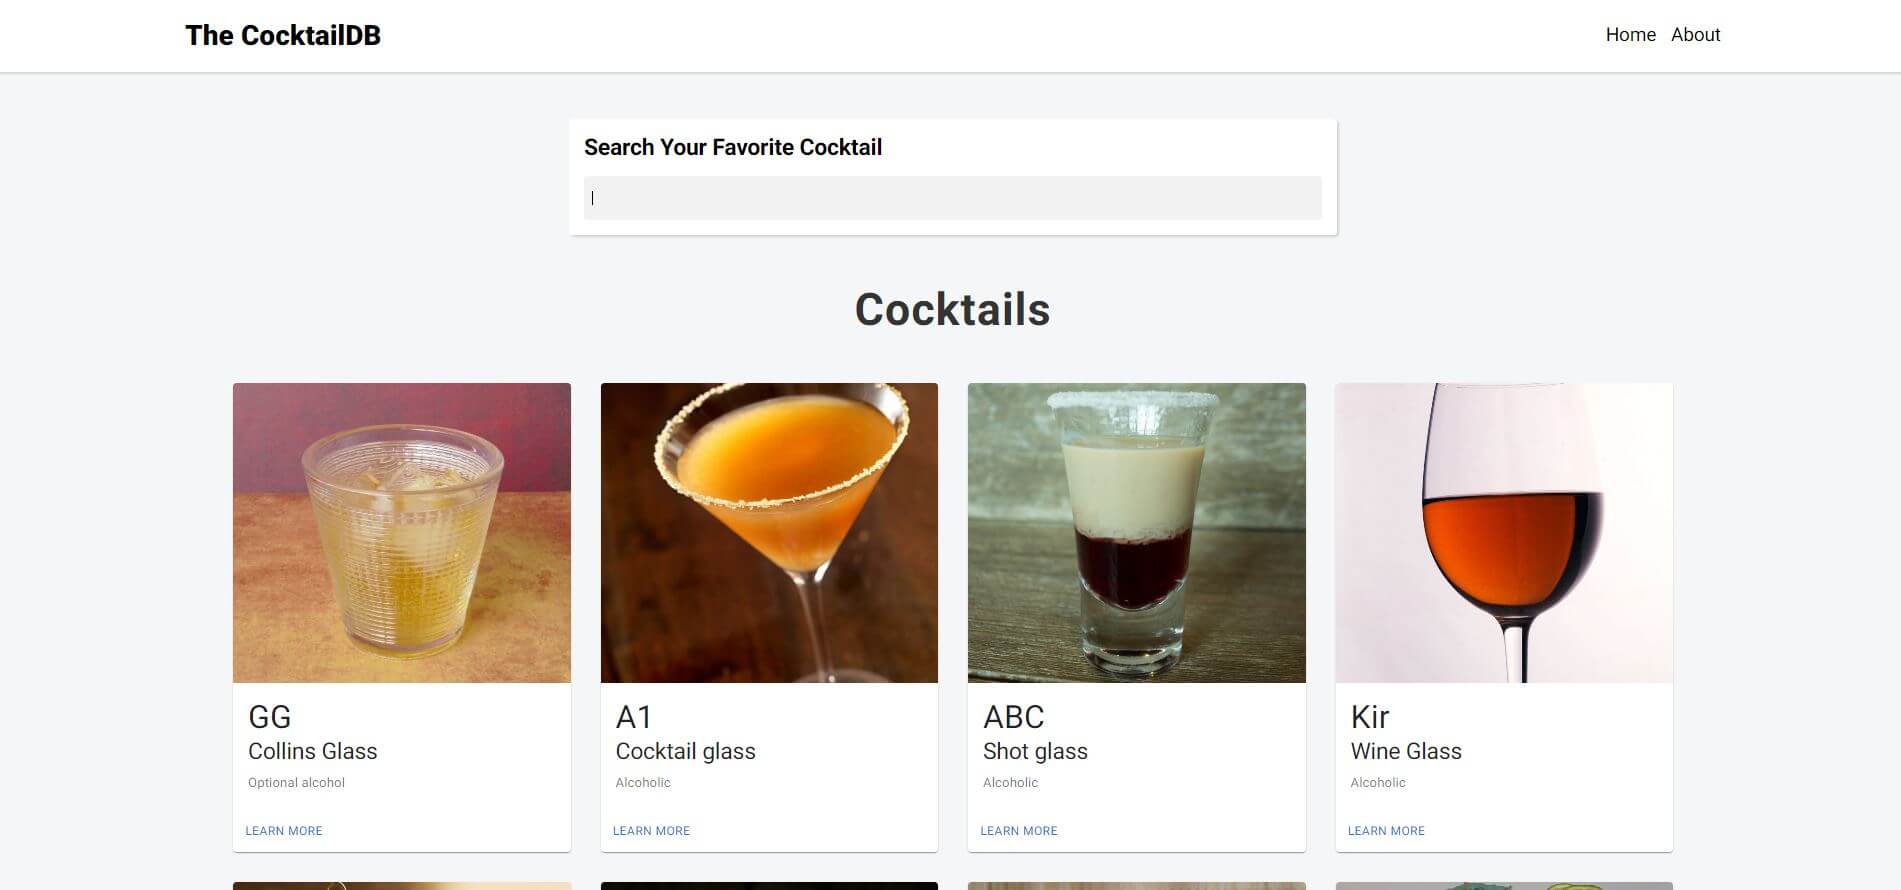Go to the About page
The height and width of the screenshot is (890, 1901).
click(x=1695, y=35)
